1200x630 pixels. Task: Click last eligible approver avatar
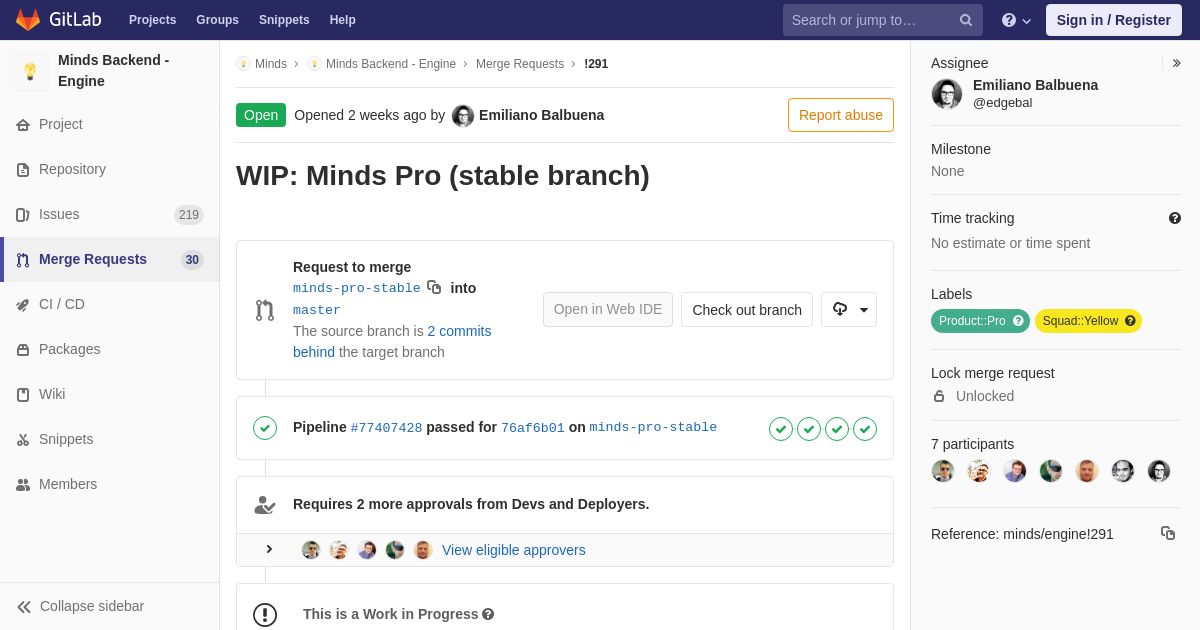tap(423, 550)
